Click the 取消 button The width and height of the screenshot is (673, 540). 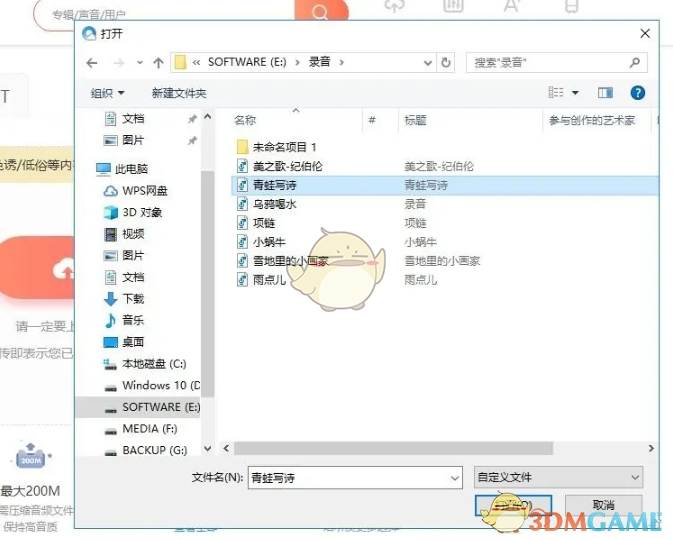(603, 506)
